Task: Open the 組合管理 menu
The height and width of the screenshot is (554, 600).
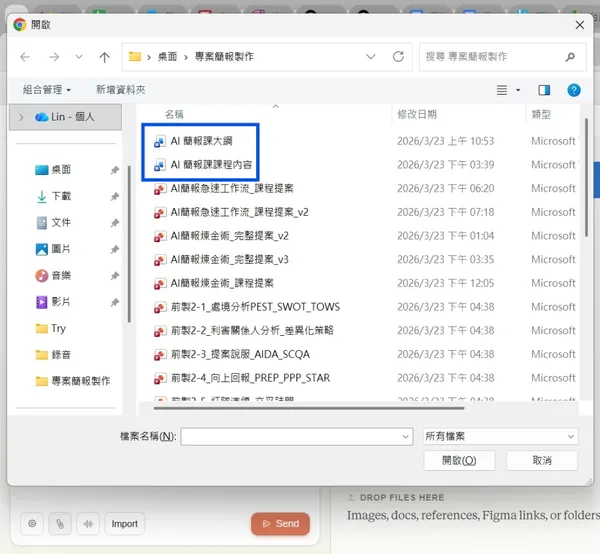Action: (x=47, y=90)
